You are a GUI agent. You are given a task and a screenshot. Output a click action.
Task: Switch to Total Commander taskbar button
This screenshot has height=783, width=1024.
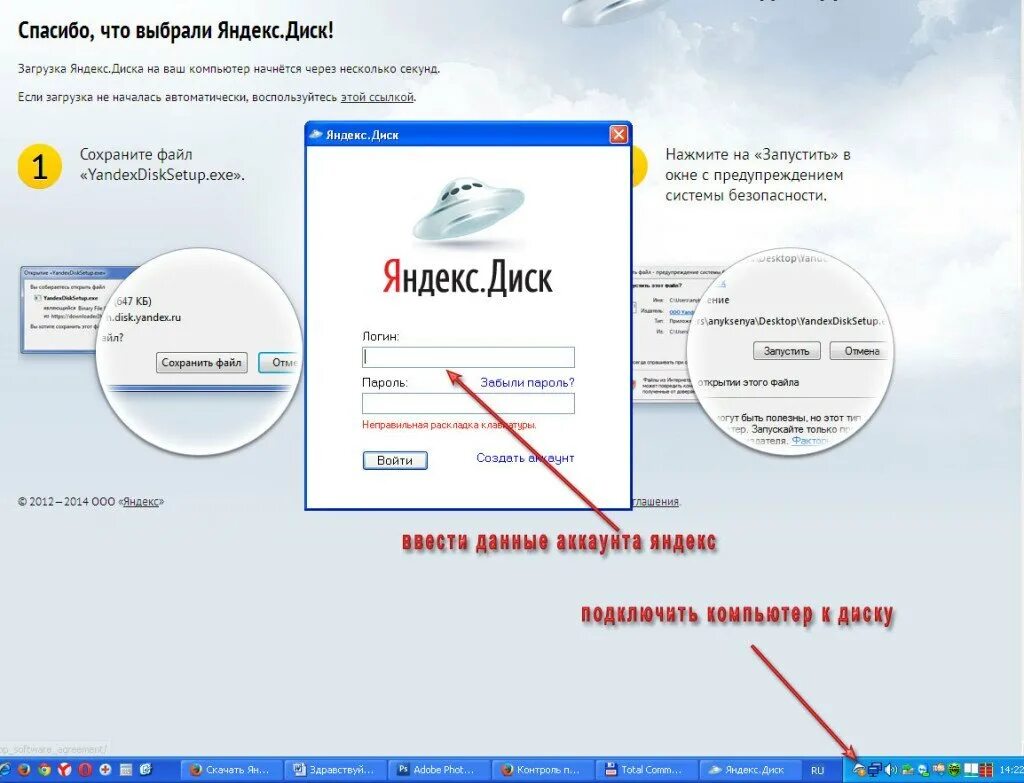pos(645,769)
